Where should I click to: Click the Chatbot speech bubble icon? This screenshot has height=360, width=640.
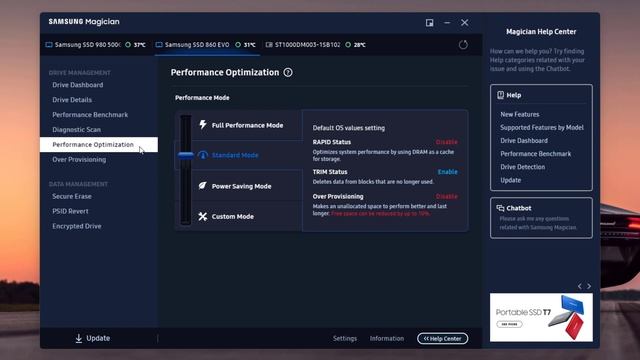click(x=500, y=208)
